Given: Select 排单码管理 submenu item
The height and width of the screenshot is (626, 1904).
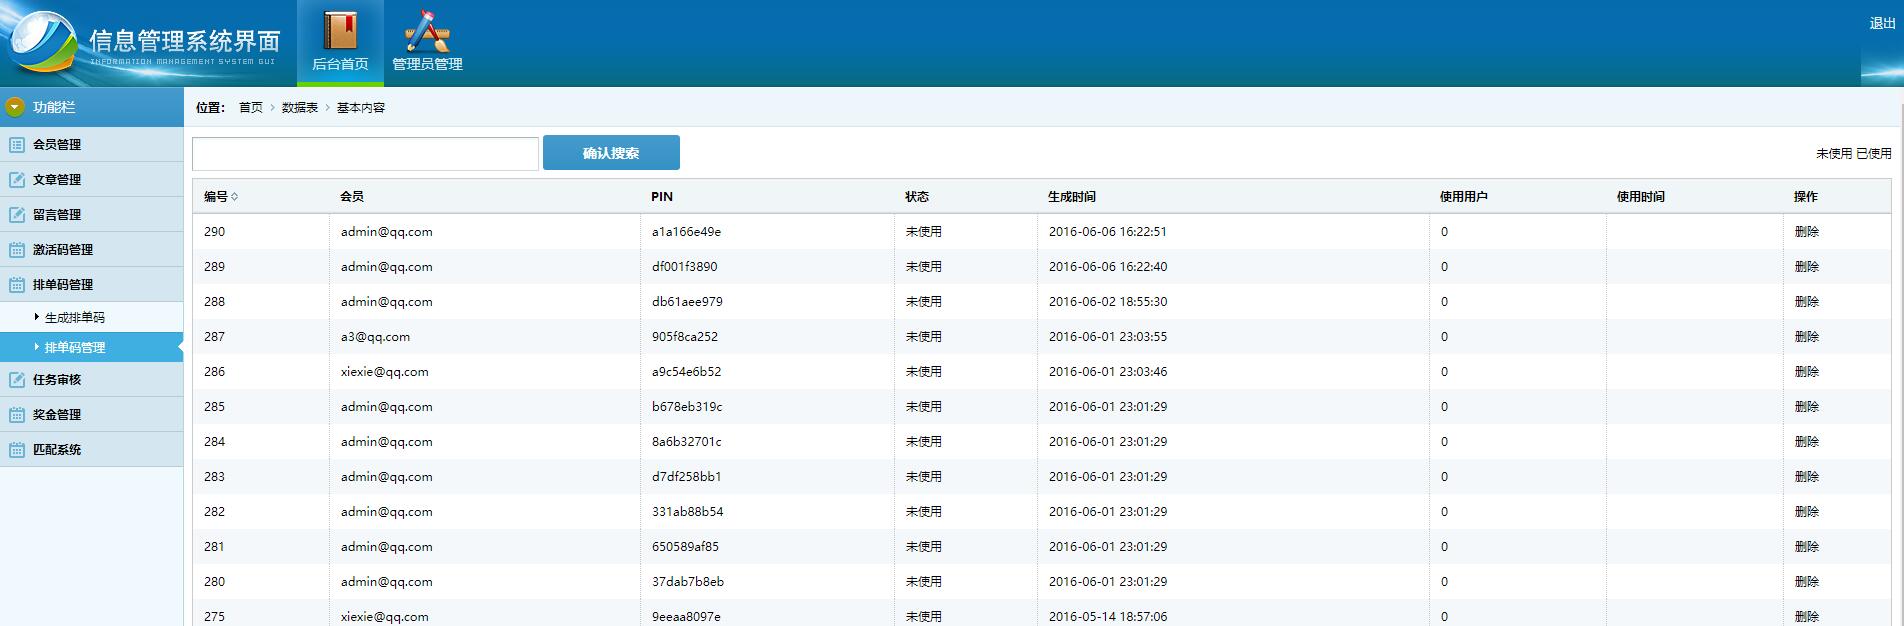Looking at the screenshot, I should (75, 348).
